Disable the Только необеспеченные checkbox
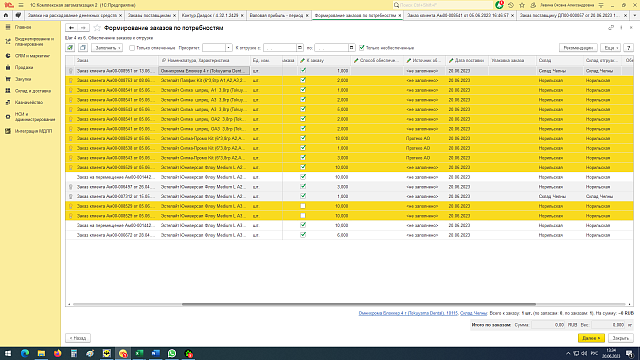The height and width of the screenshot is (360, 640). tap(362, 48)
